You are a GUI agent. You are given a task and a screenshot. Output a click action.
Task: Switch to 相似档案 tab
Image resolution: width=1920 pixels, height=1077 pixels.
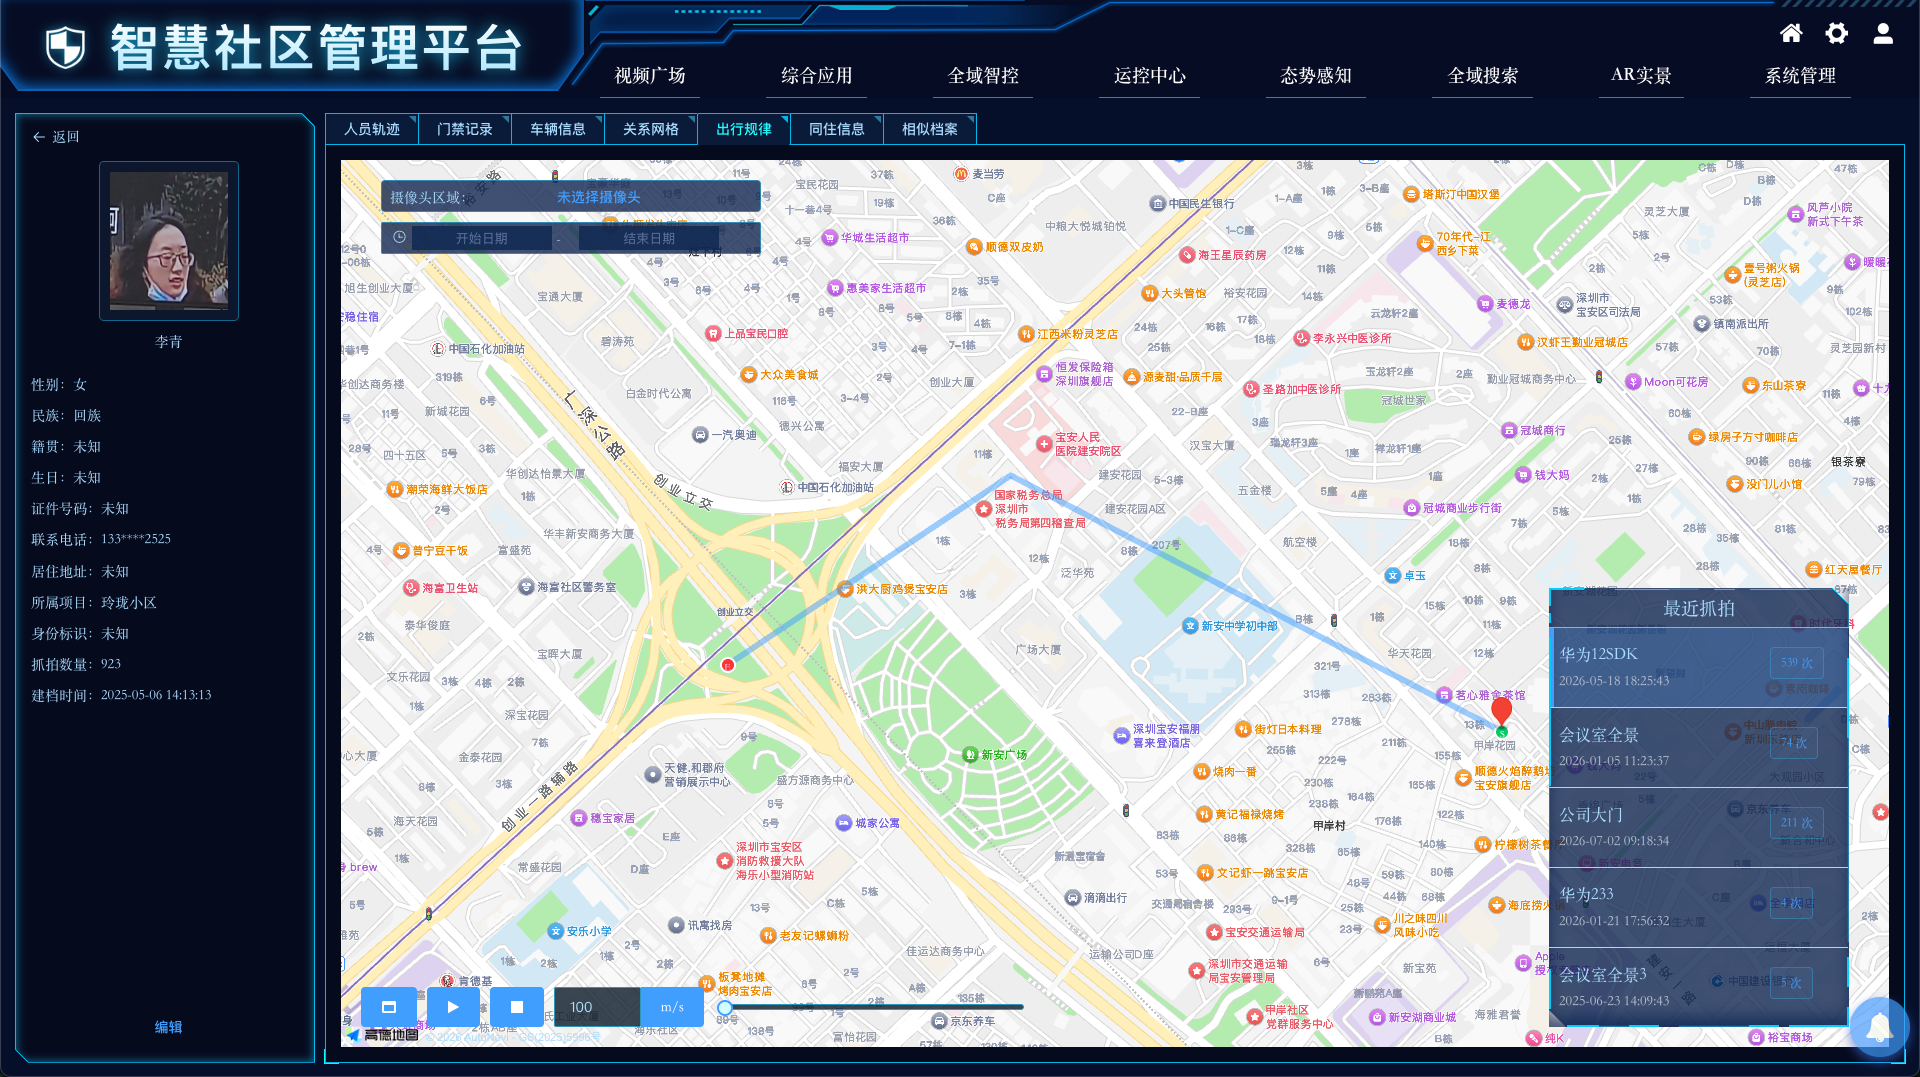coord(930,129)
